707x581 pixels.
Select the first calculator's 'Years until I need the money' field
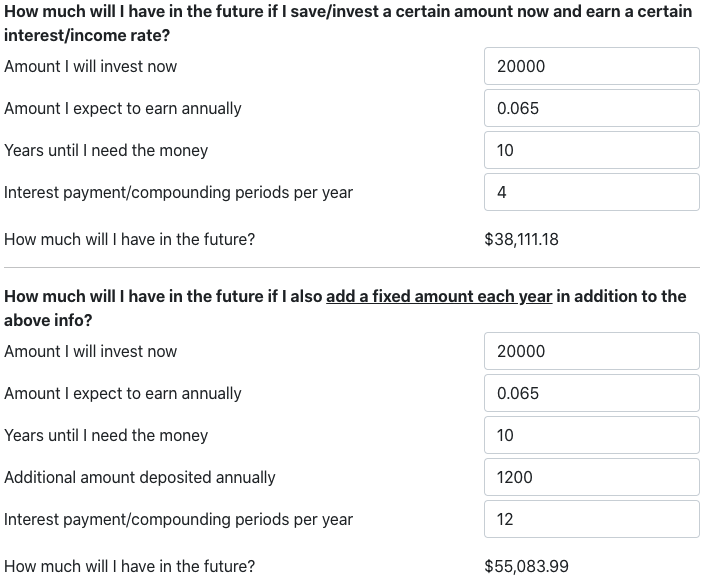pos(592,150)
